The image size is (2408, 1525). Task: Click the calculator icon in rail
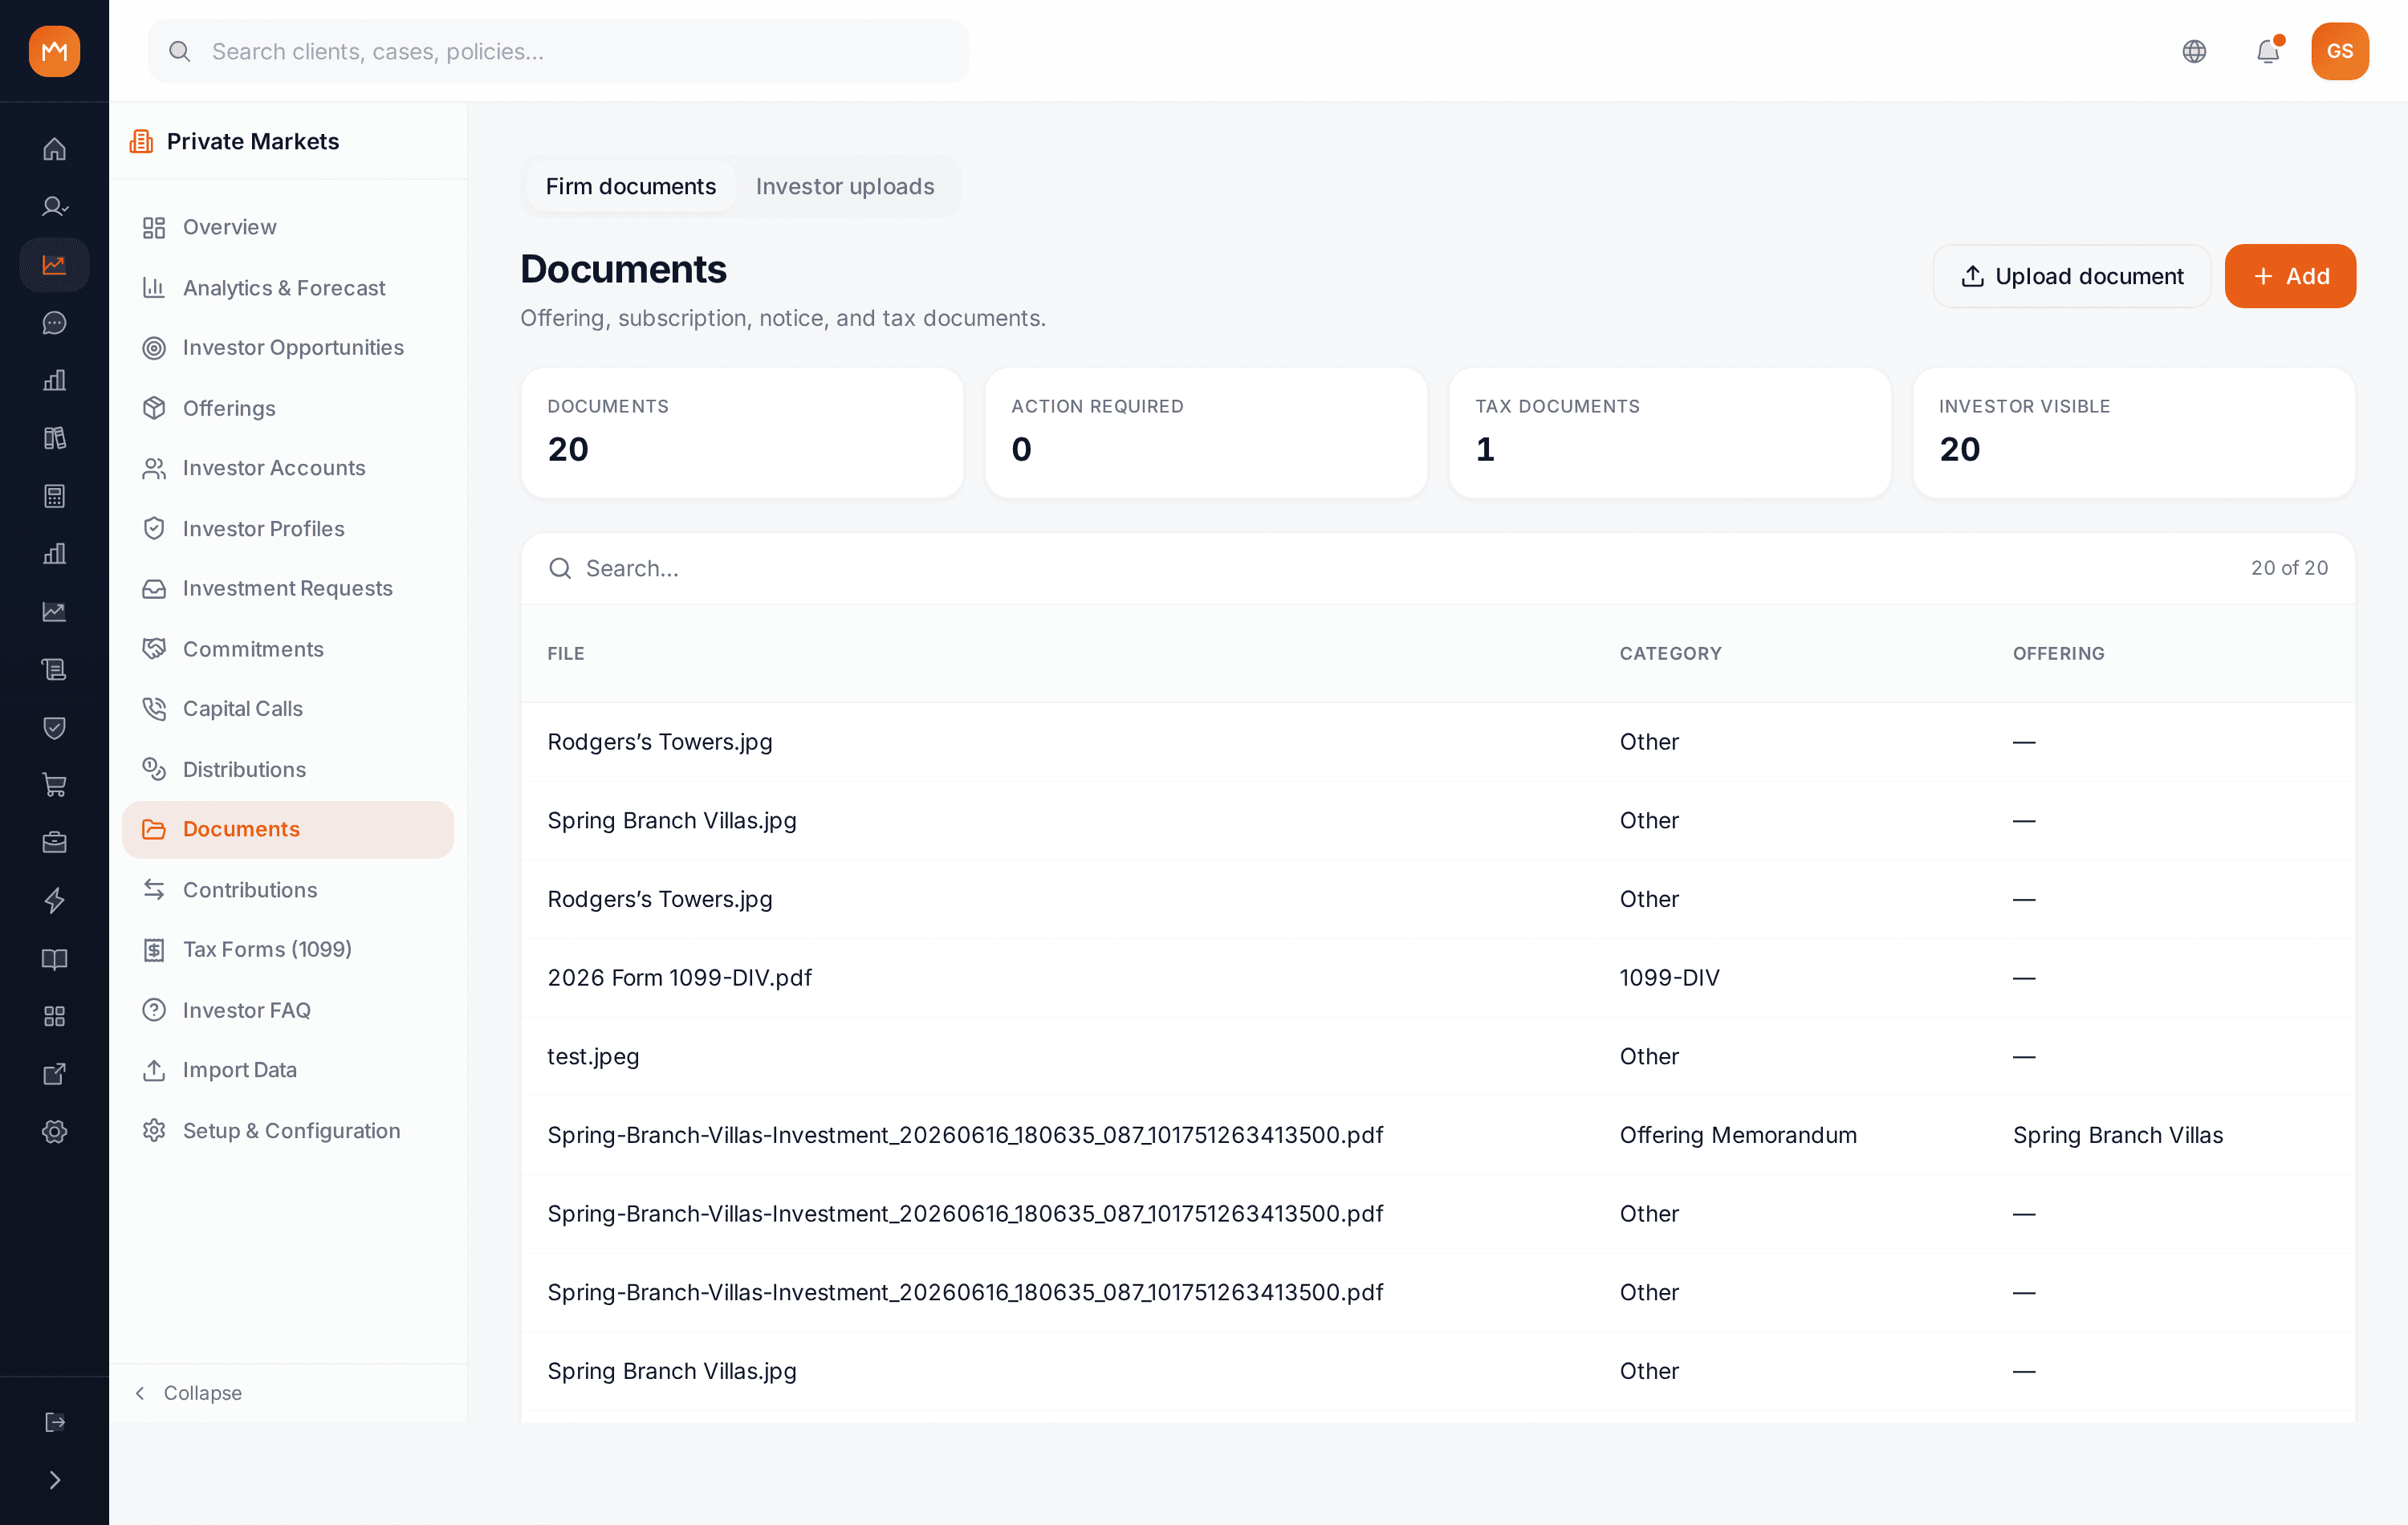click(x=54, y=496)
